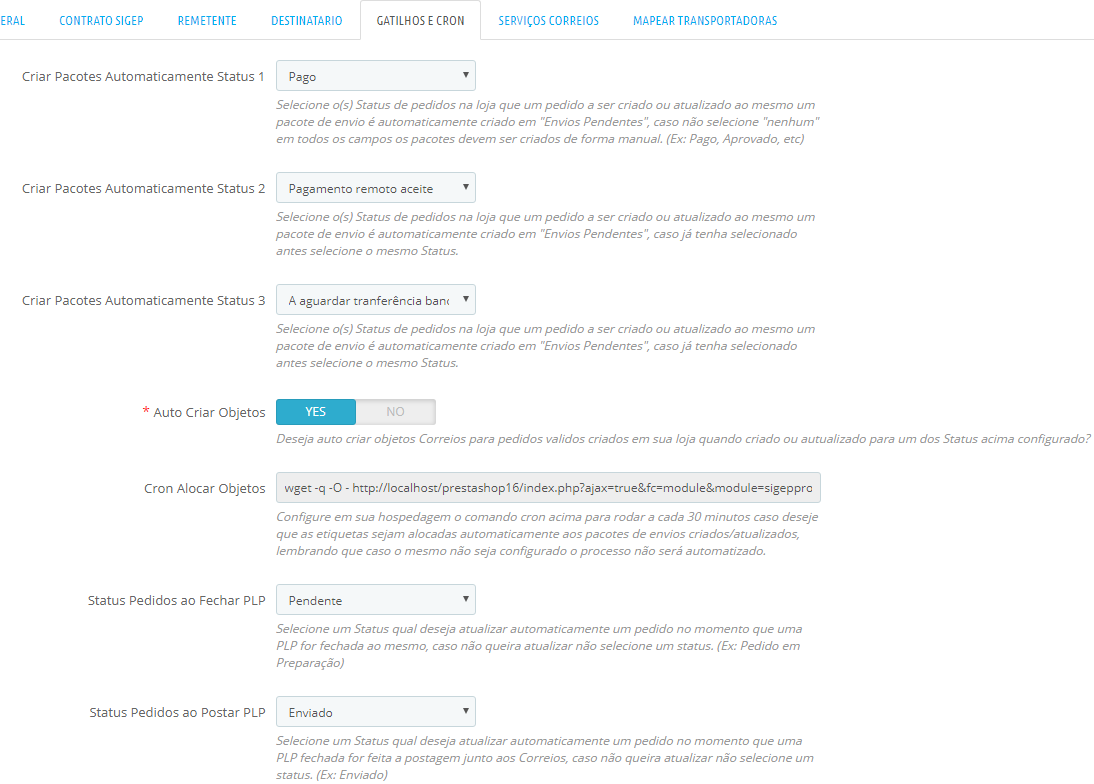Select the Gatilhos e Cron tab
The height and width of the screenshot is (784, 1094).
point(420,20)
